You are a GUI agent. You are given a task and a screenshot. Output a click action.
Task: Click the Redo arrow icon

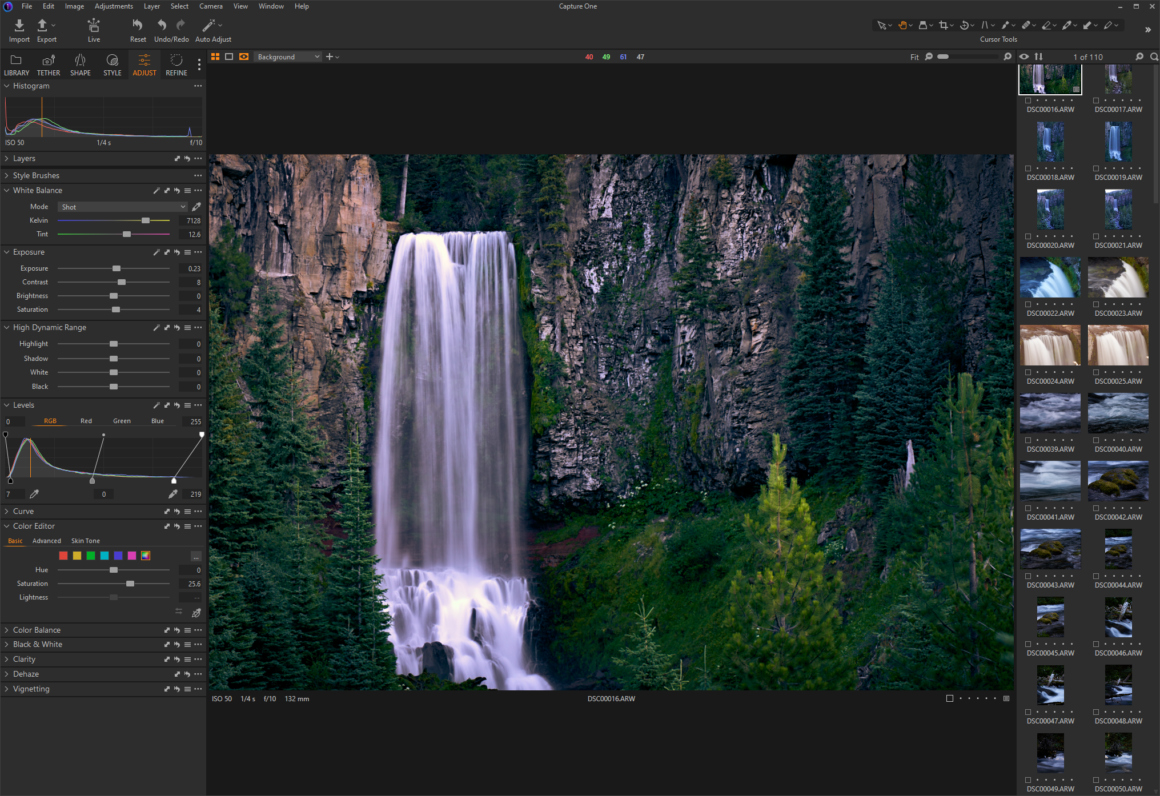pyautogui.click(x=181, y=25)
